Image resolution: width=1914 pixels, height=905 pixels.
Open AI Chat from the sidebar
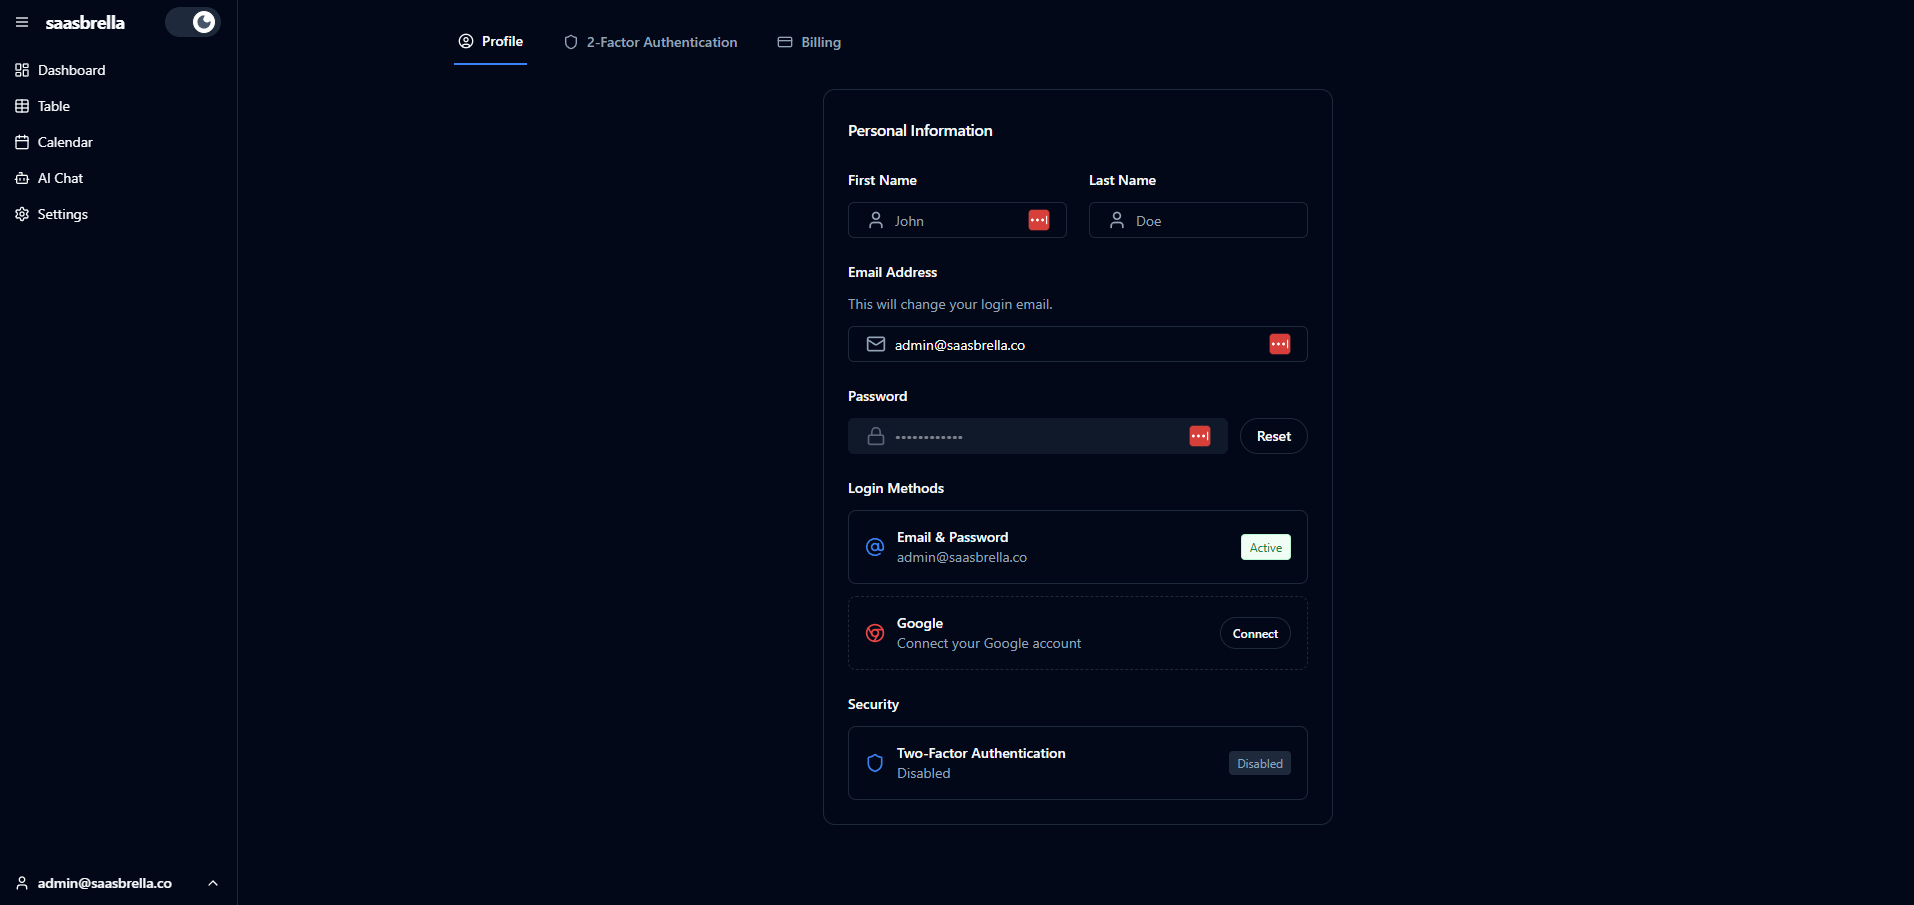point(60,178)
